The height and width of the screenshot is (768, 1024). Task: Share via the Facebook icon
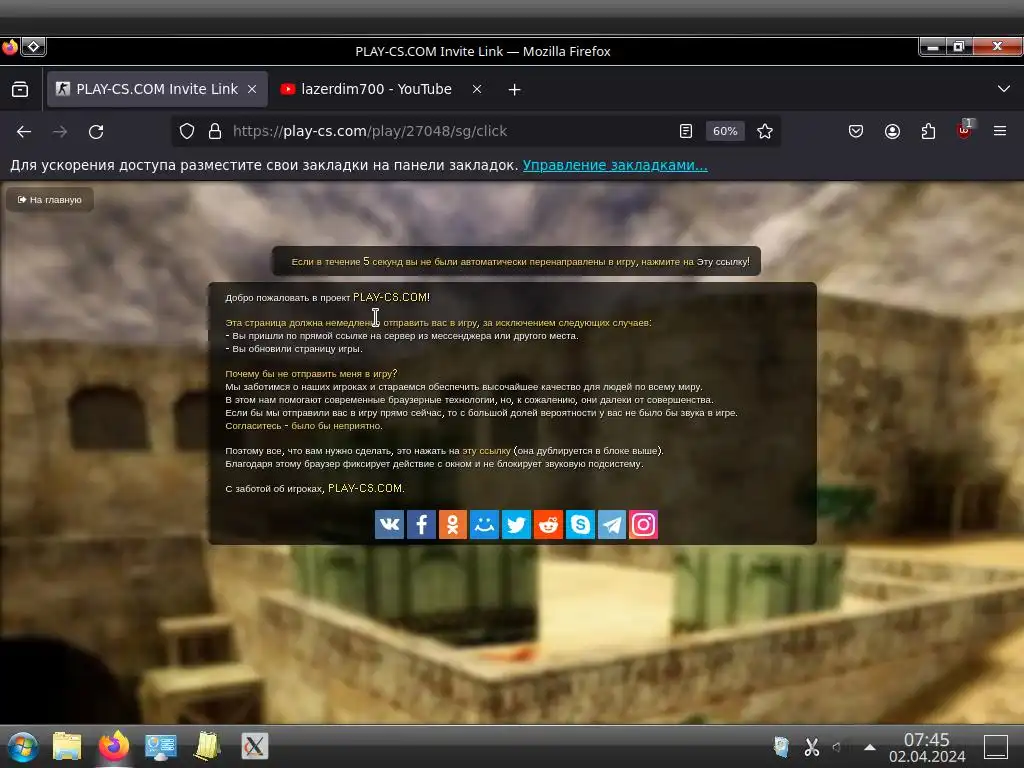[x=421, y=524]
